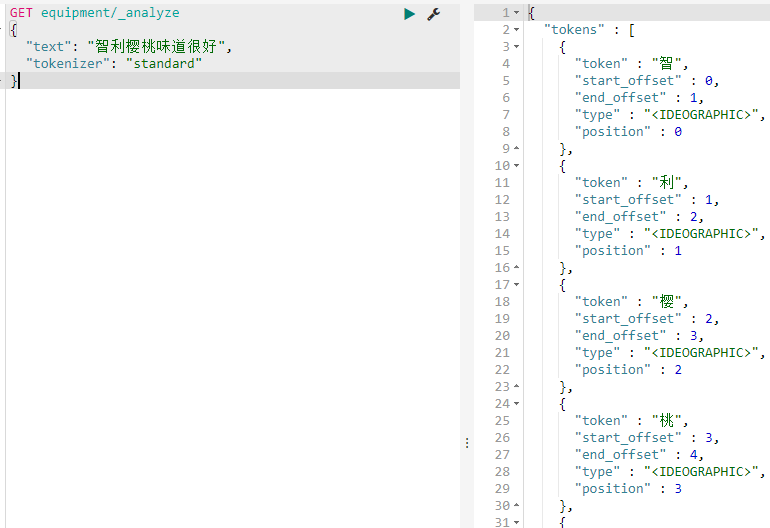Click end_offset value 2 on line 13
This screenshot has height=528, width=770.
coord(693,217)
